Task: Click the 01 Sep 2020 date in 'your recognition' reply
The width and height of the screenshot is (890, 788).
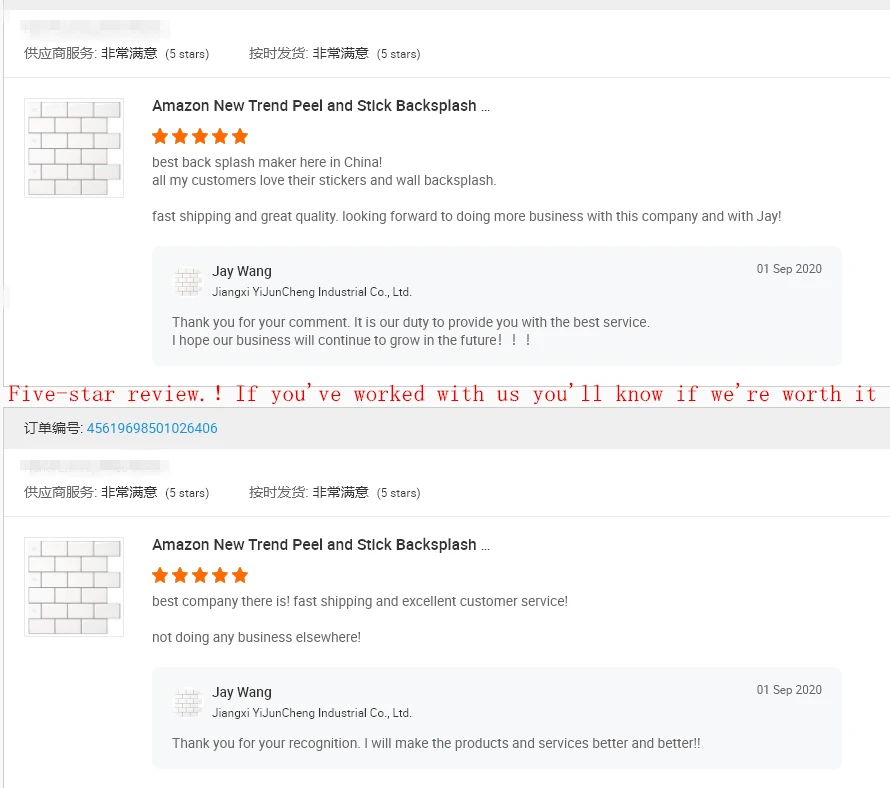Action: click(x=789, y=690)
